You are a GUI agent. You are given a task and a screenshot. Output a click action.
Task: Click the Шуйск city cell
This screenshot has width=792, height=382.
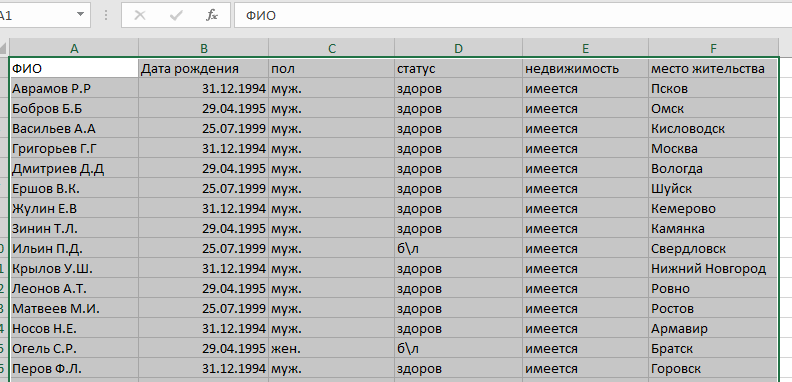(x=713, y=188)
